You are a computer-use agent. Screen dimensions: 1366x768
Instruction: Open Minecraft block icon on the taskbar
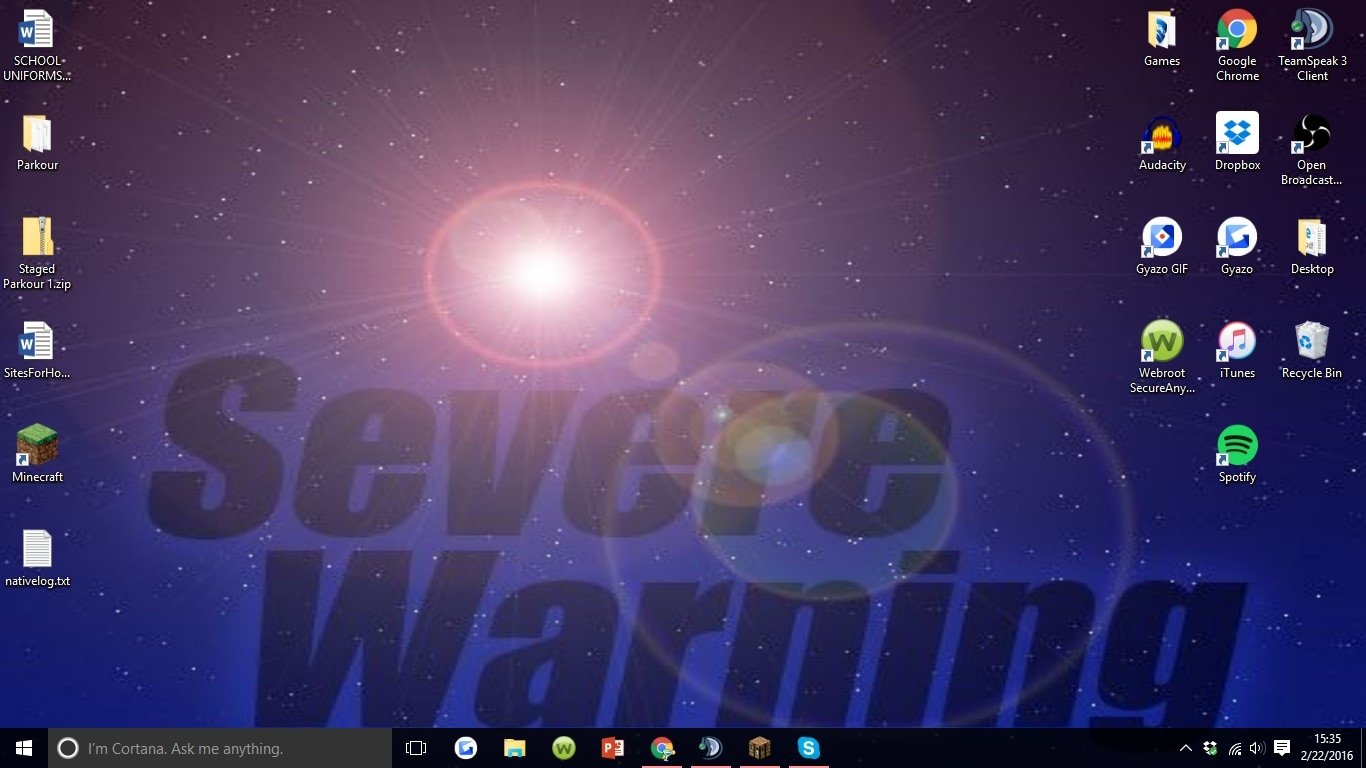(x=759, y=748)
